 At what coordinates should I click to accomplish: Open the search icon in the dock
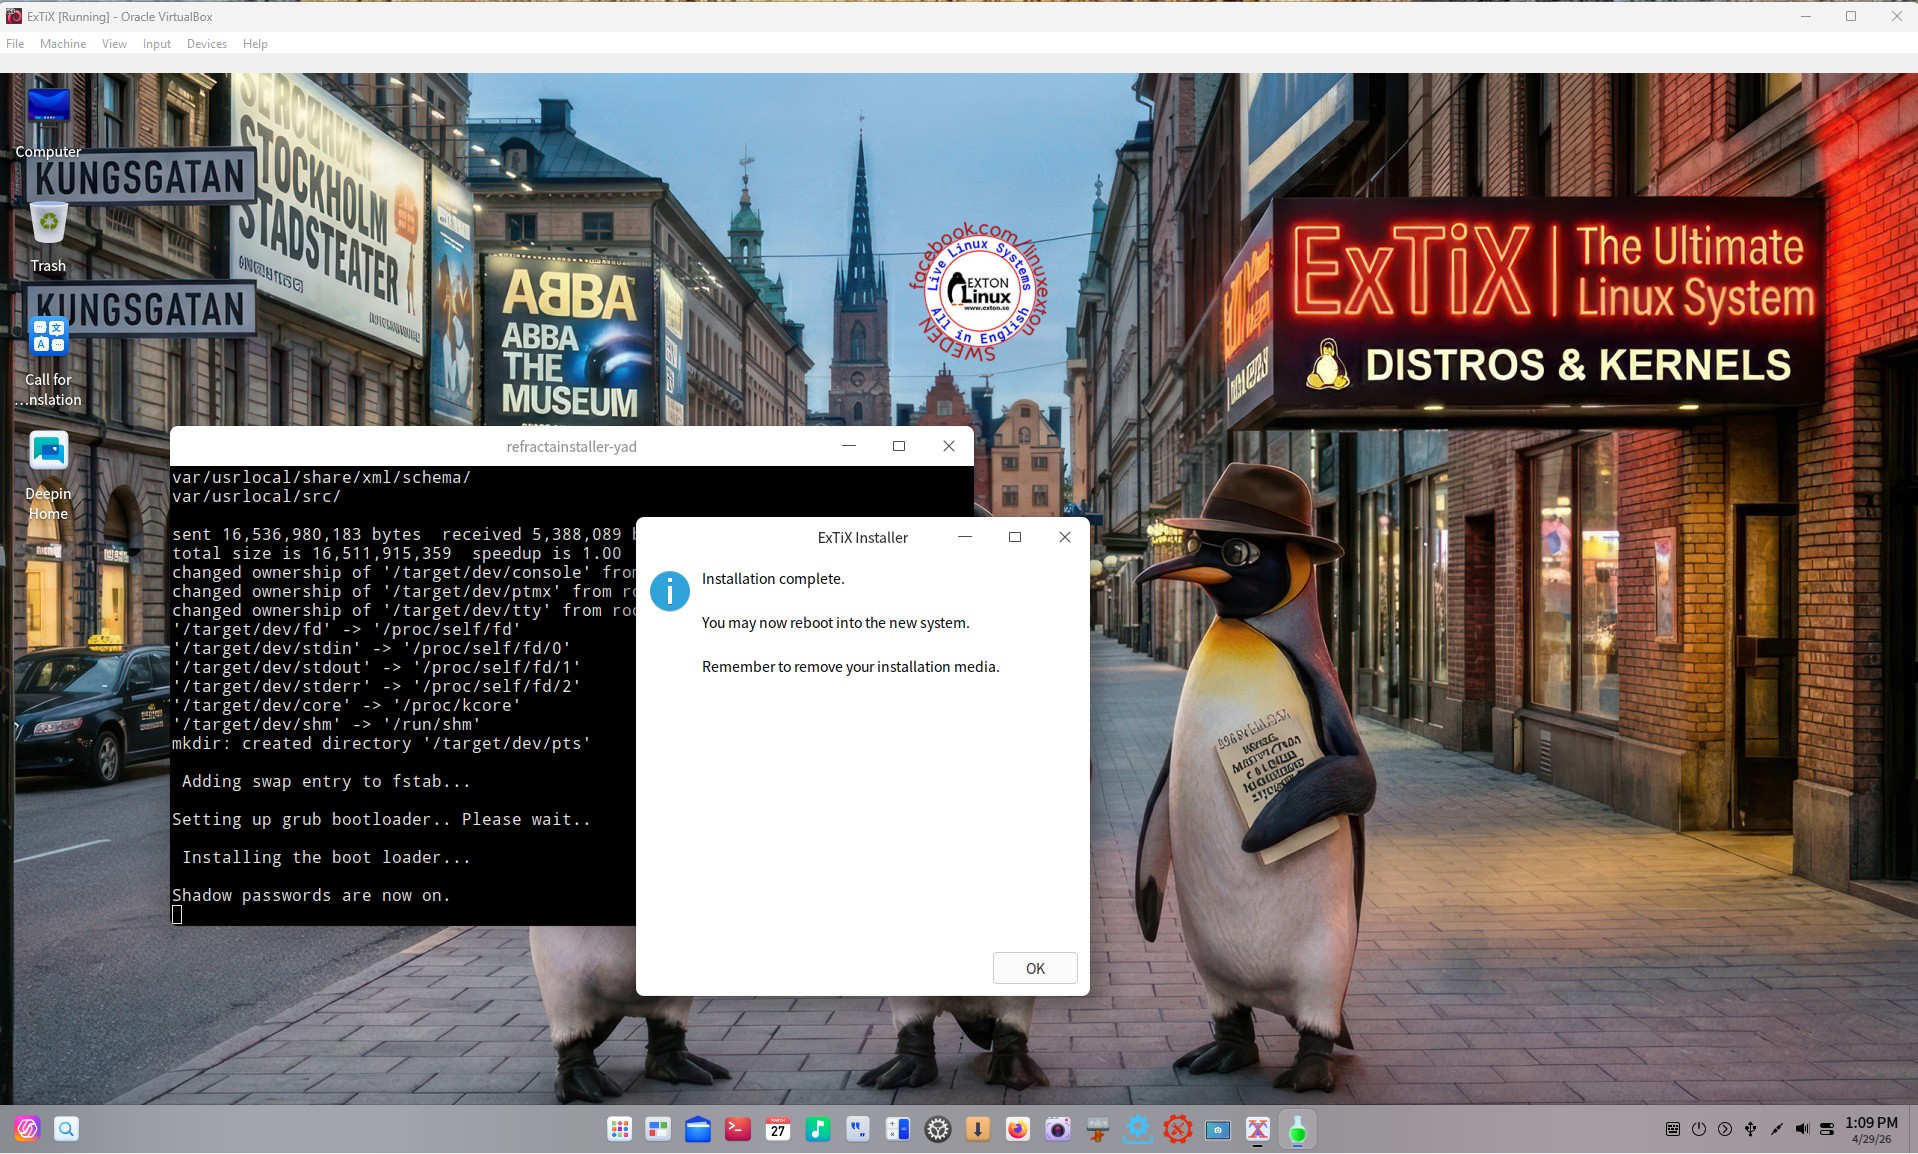66,1129
